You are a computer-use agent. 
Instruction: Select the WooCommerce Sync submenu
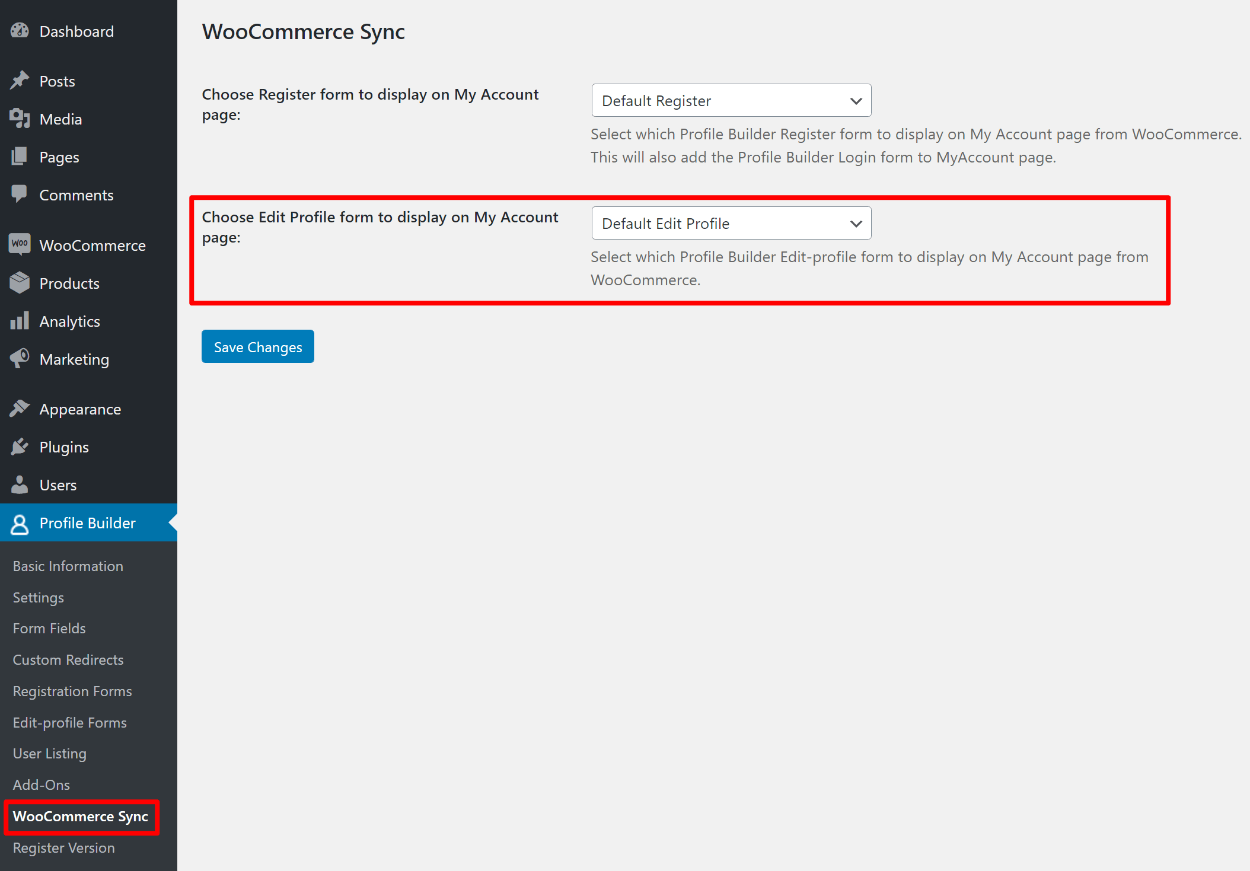click(80, 816)
